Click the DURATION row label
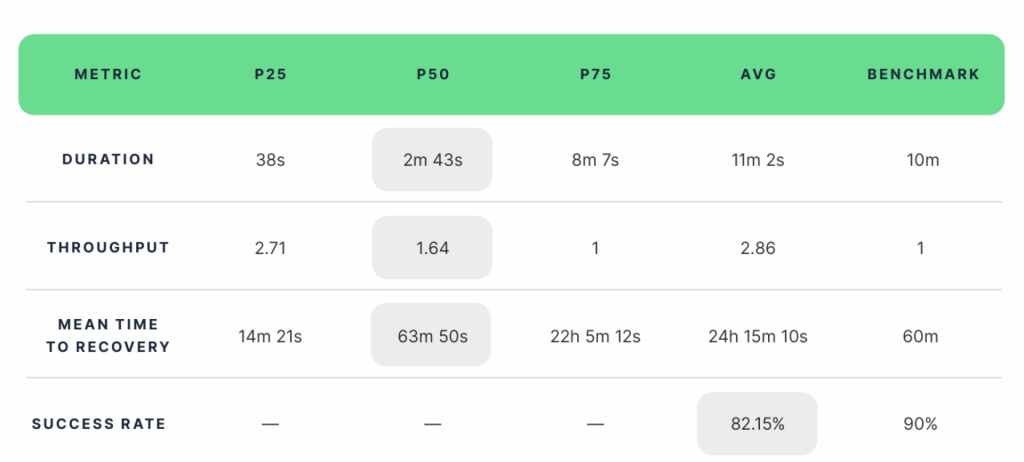Viewport: 1024px width, 462px height. [108, 159]
